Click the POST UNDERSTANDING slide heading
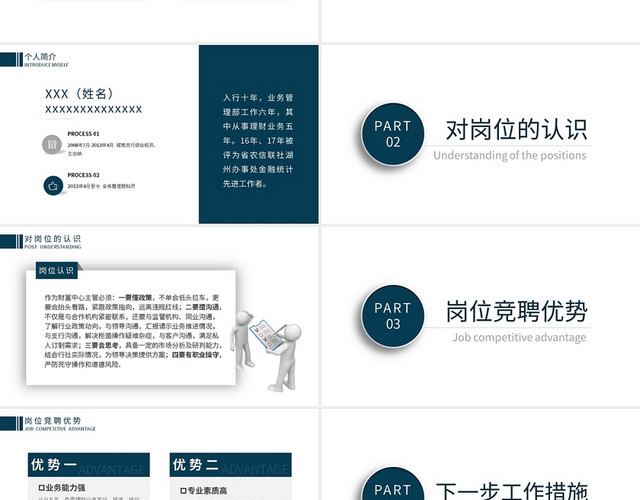This screenshot has height=500, width=640. (53, 247)
